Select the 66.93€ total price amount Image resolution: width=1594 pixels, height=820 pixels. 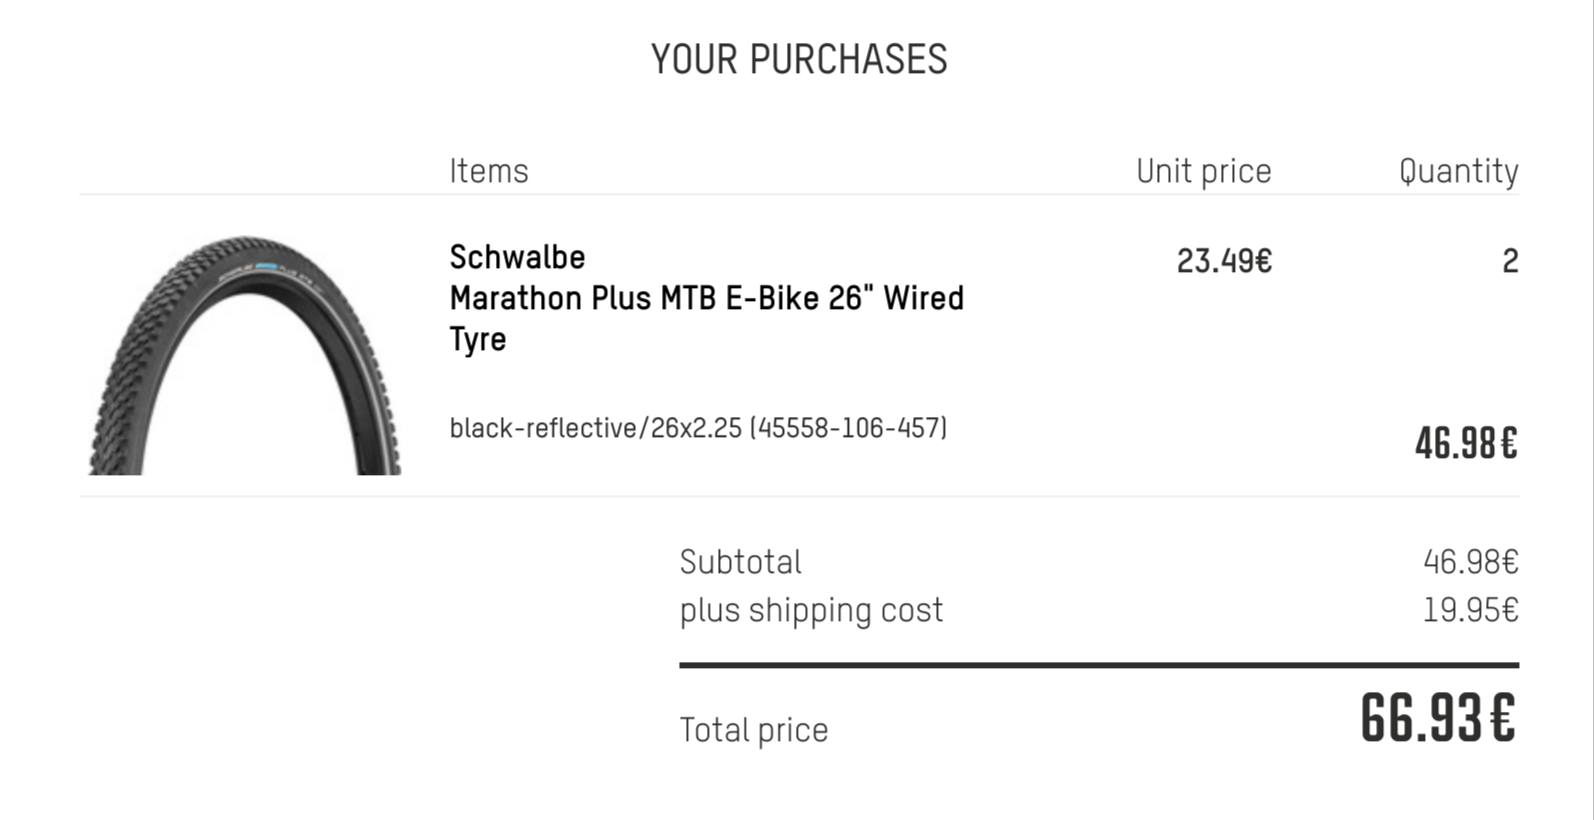(1438, 718)
